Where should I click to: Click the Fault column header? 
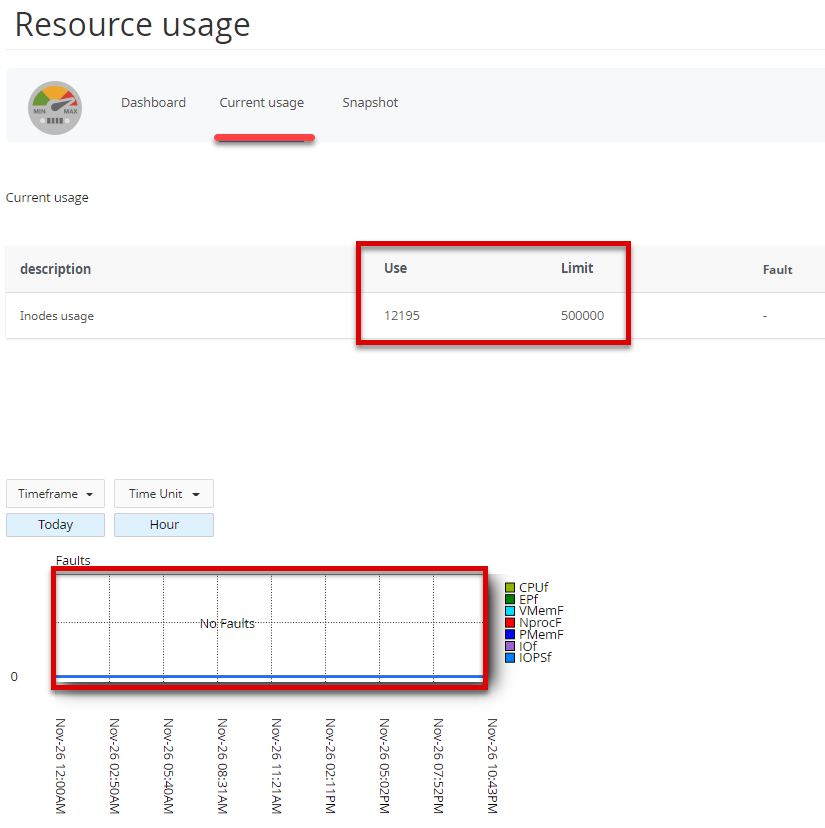tap(777, 270)
